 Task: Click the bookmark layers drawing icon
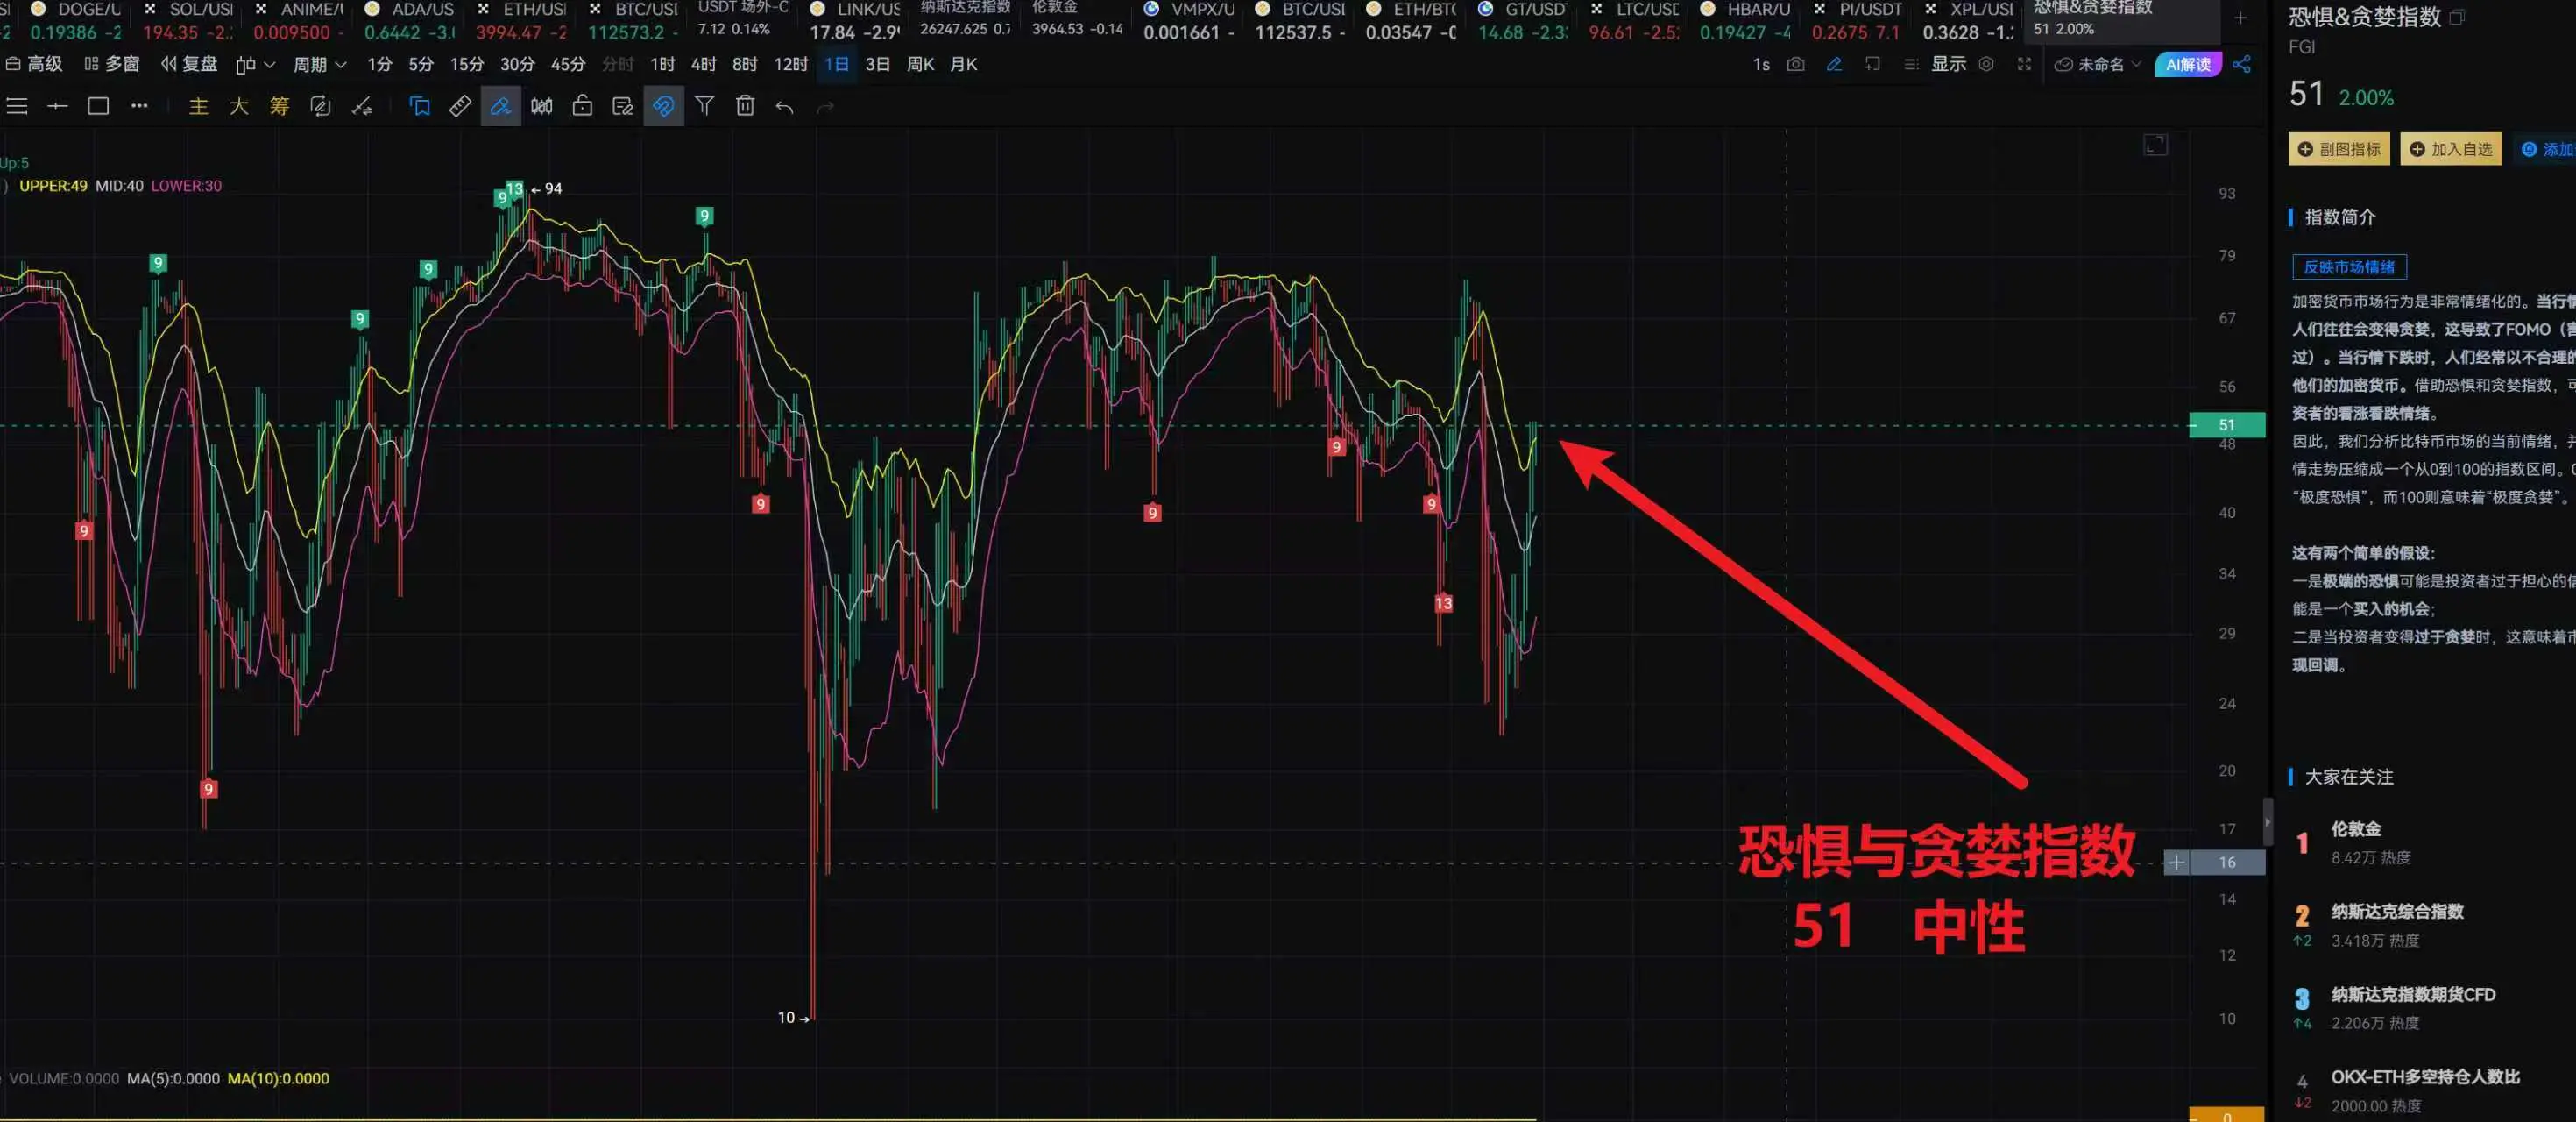pos(420,106)
